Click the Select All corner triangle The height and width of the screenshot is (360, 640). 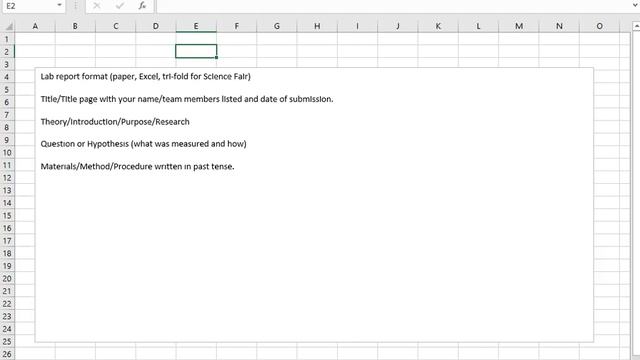(x=9, y=27)
